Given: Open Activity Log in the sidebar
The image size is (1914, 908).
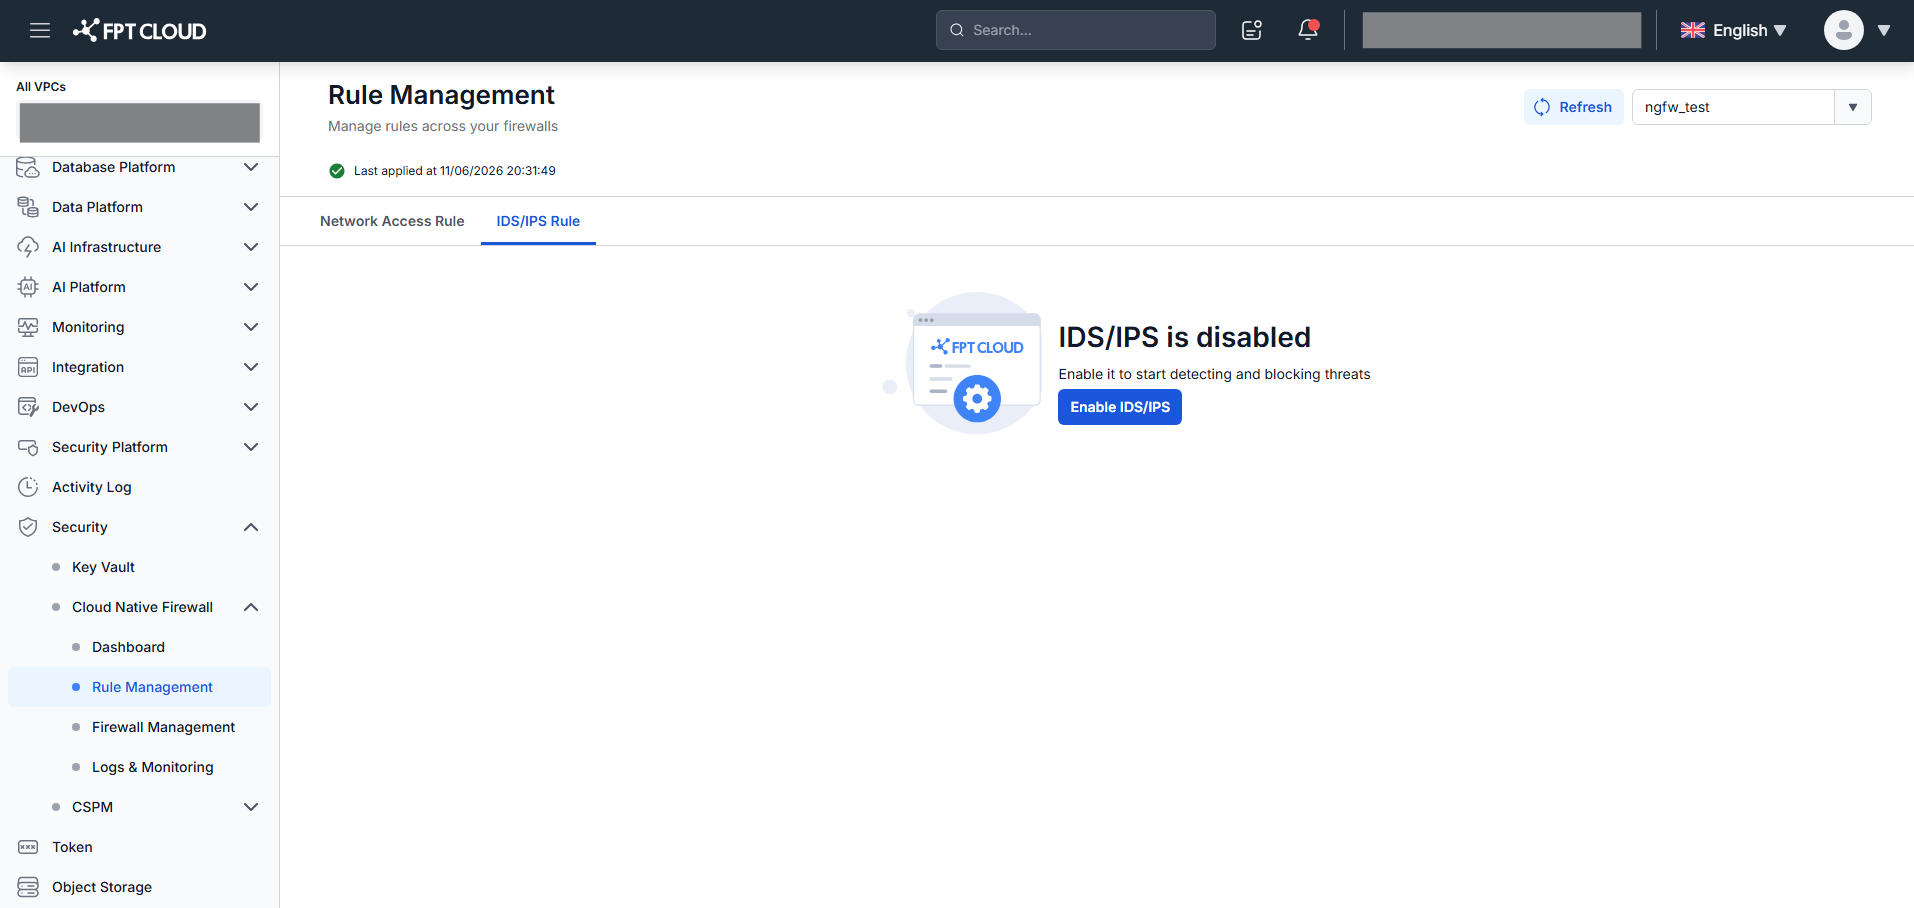Looking at the screenshot, I should coord(91,487).
